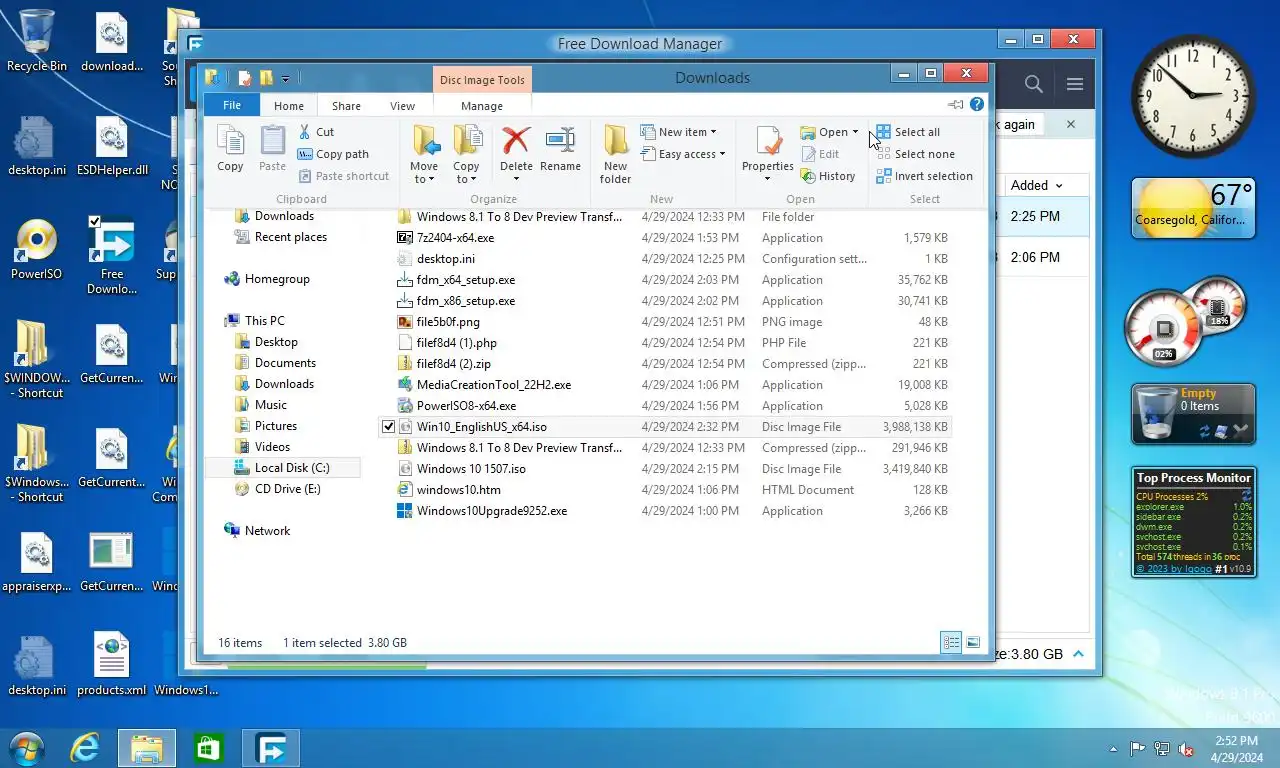Click Select all in the ribbon
This screenshot has width=1280, height=768.
(908, 132)
